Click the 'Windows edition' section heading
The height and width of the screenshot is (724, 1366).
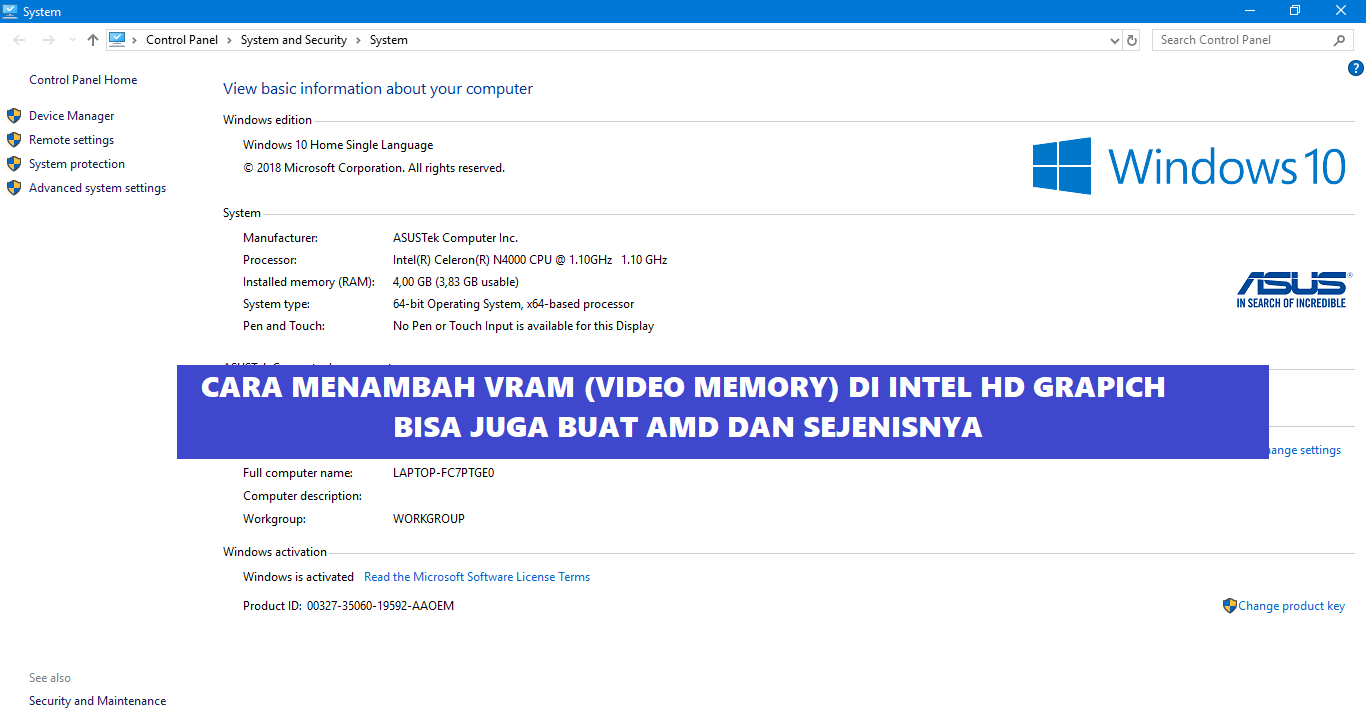click(267, 120)
